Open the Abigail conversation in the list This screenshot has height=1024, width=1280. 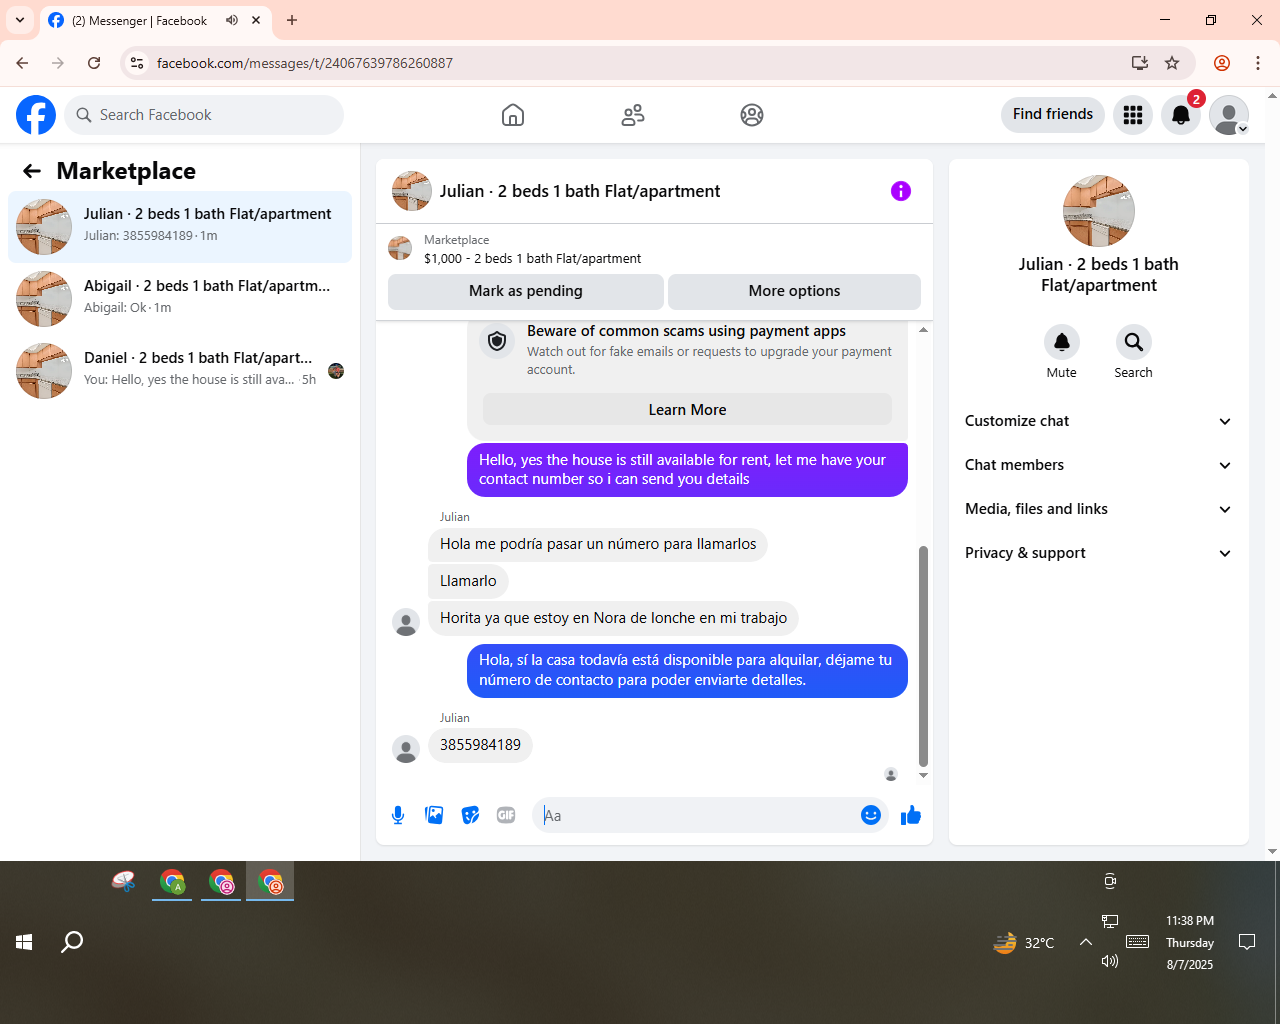click(x=180, y=299)
